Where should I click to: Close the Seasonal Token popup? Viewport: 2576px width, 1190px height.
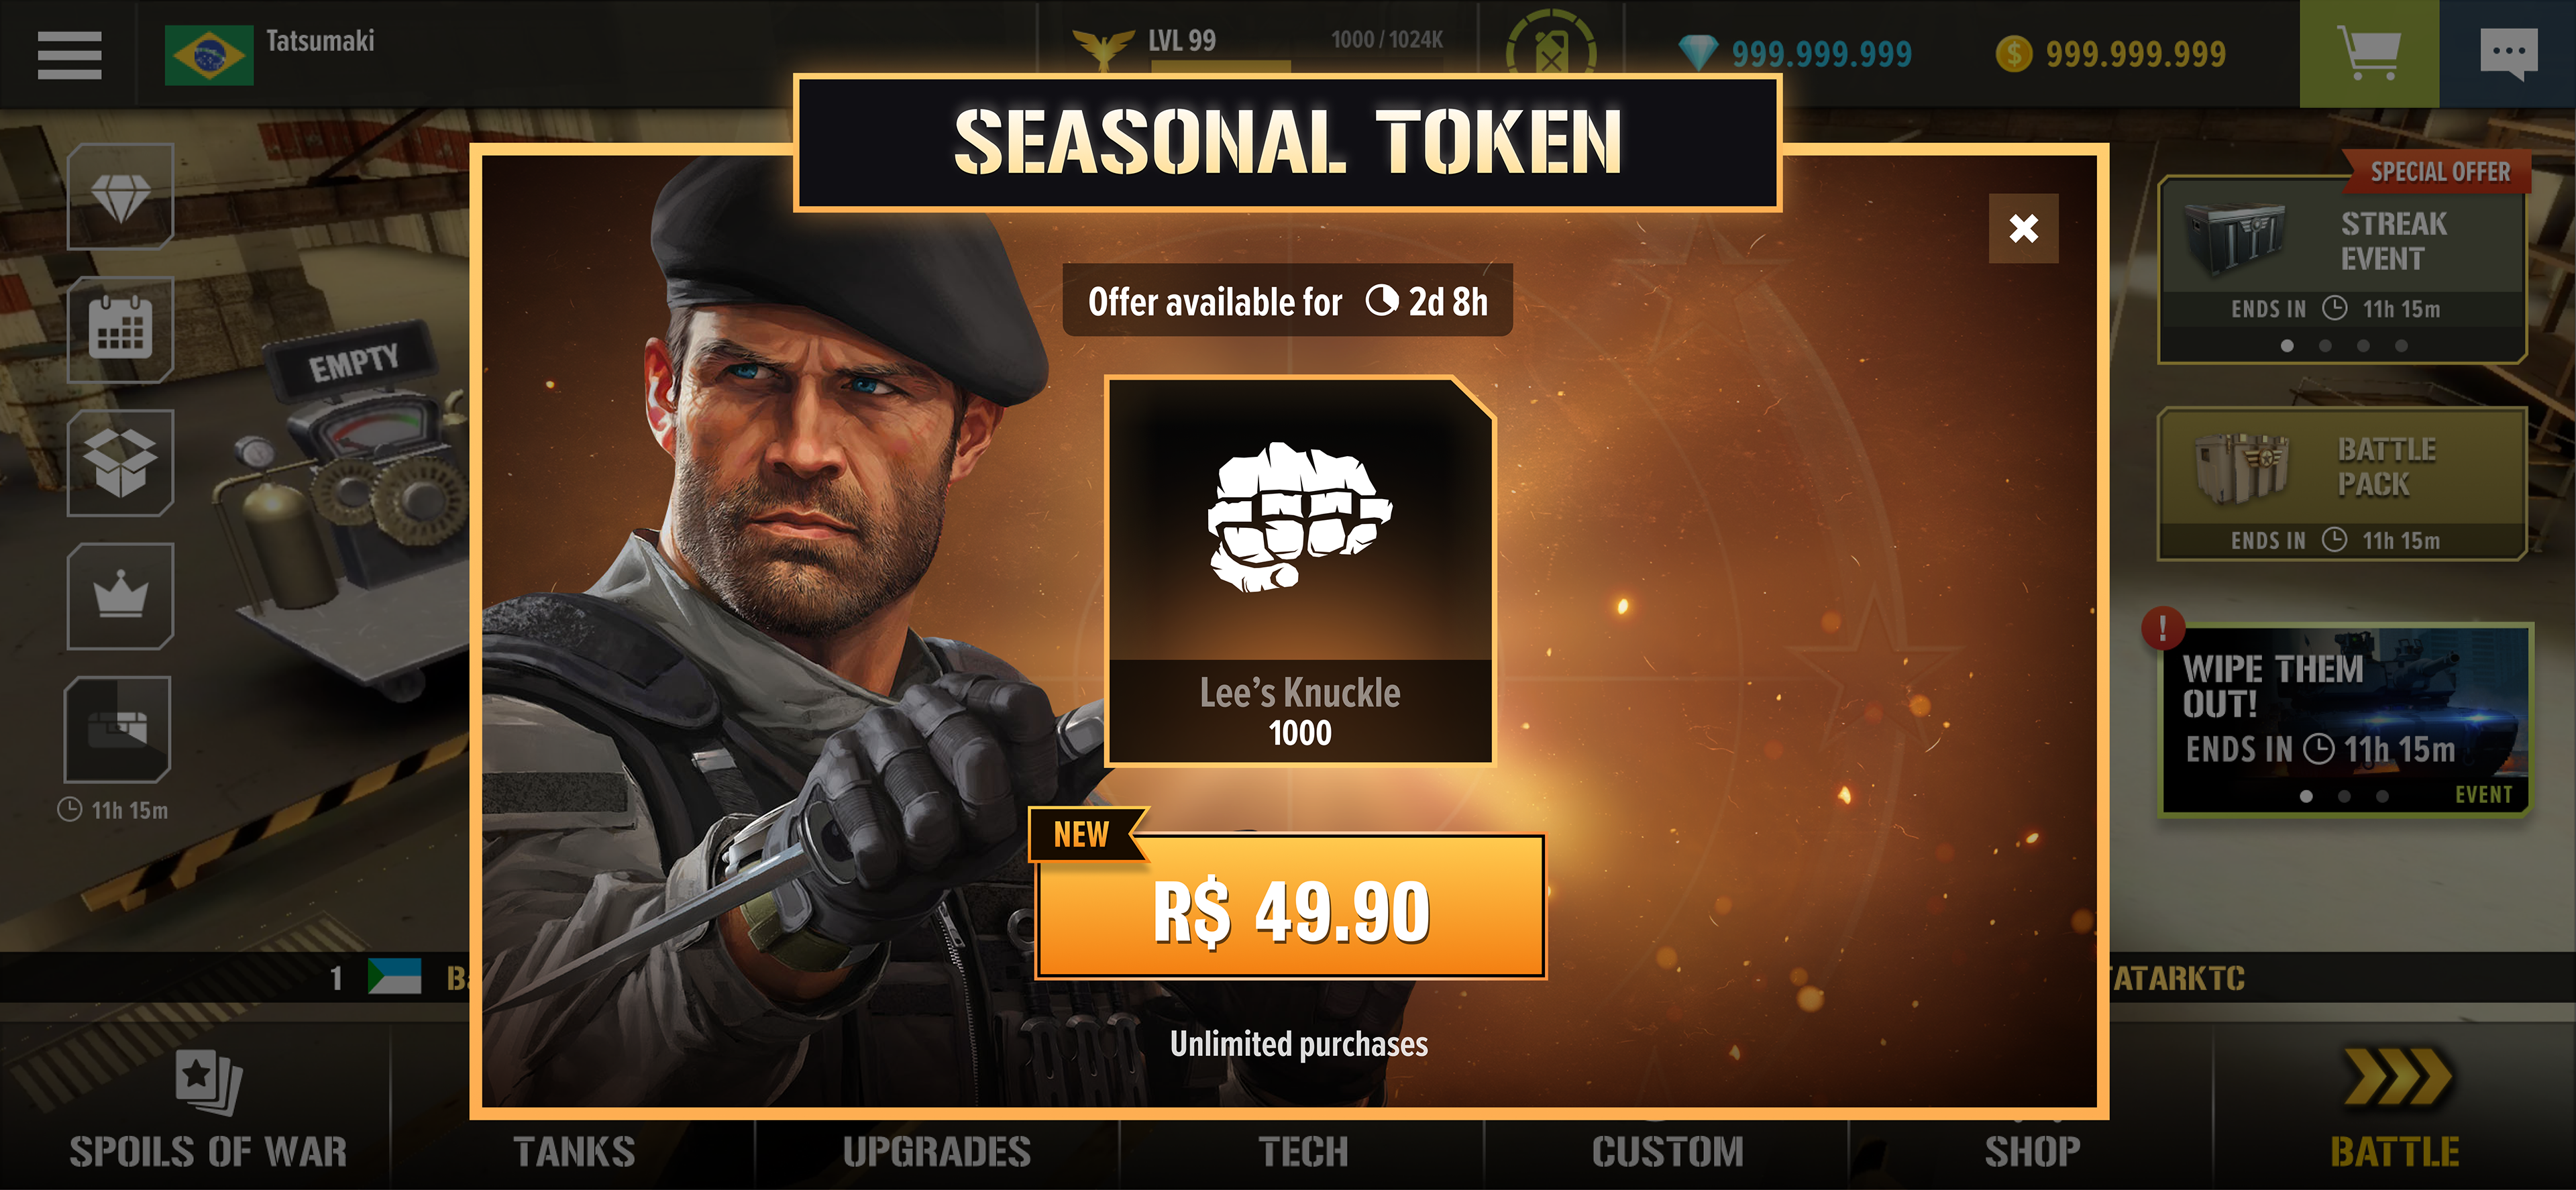2023,229
